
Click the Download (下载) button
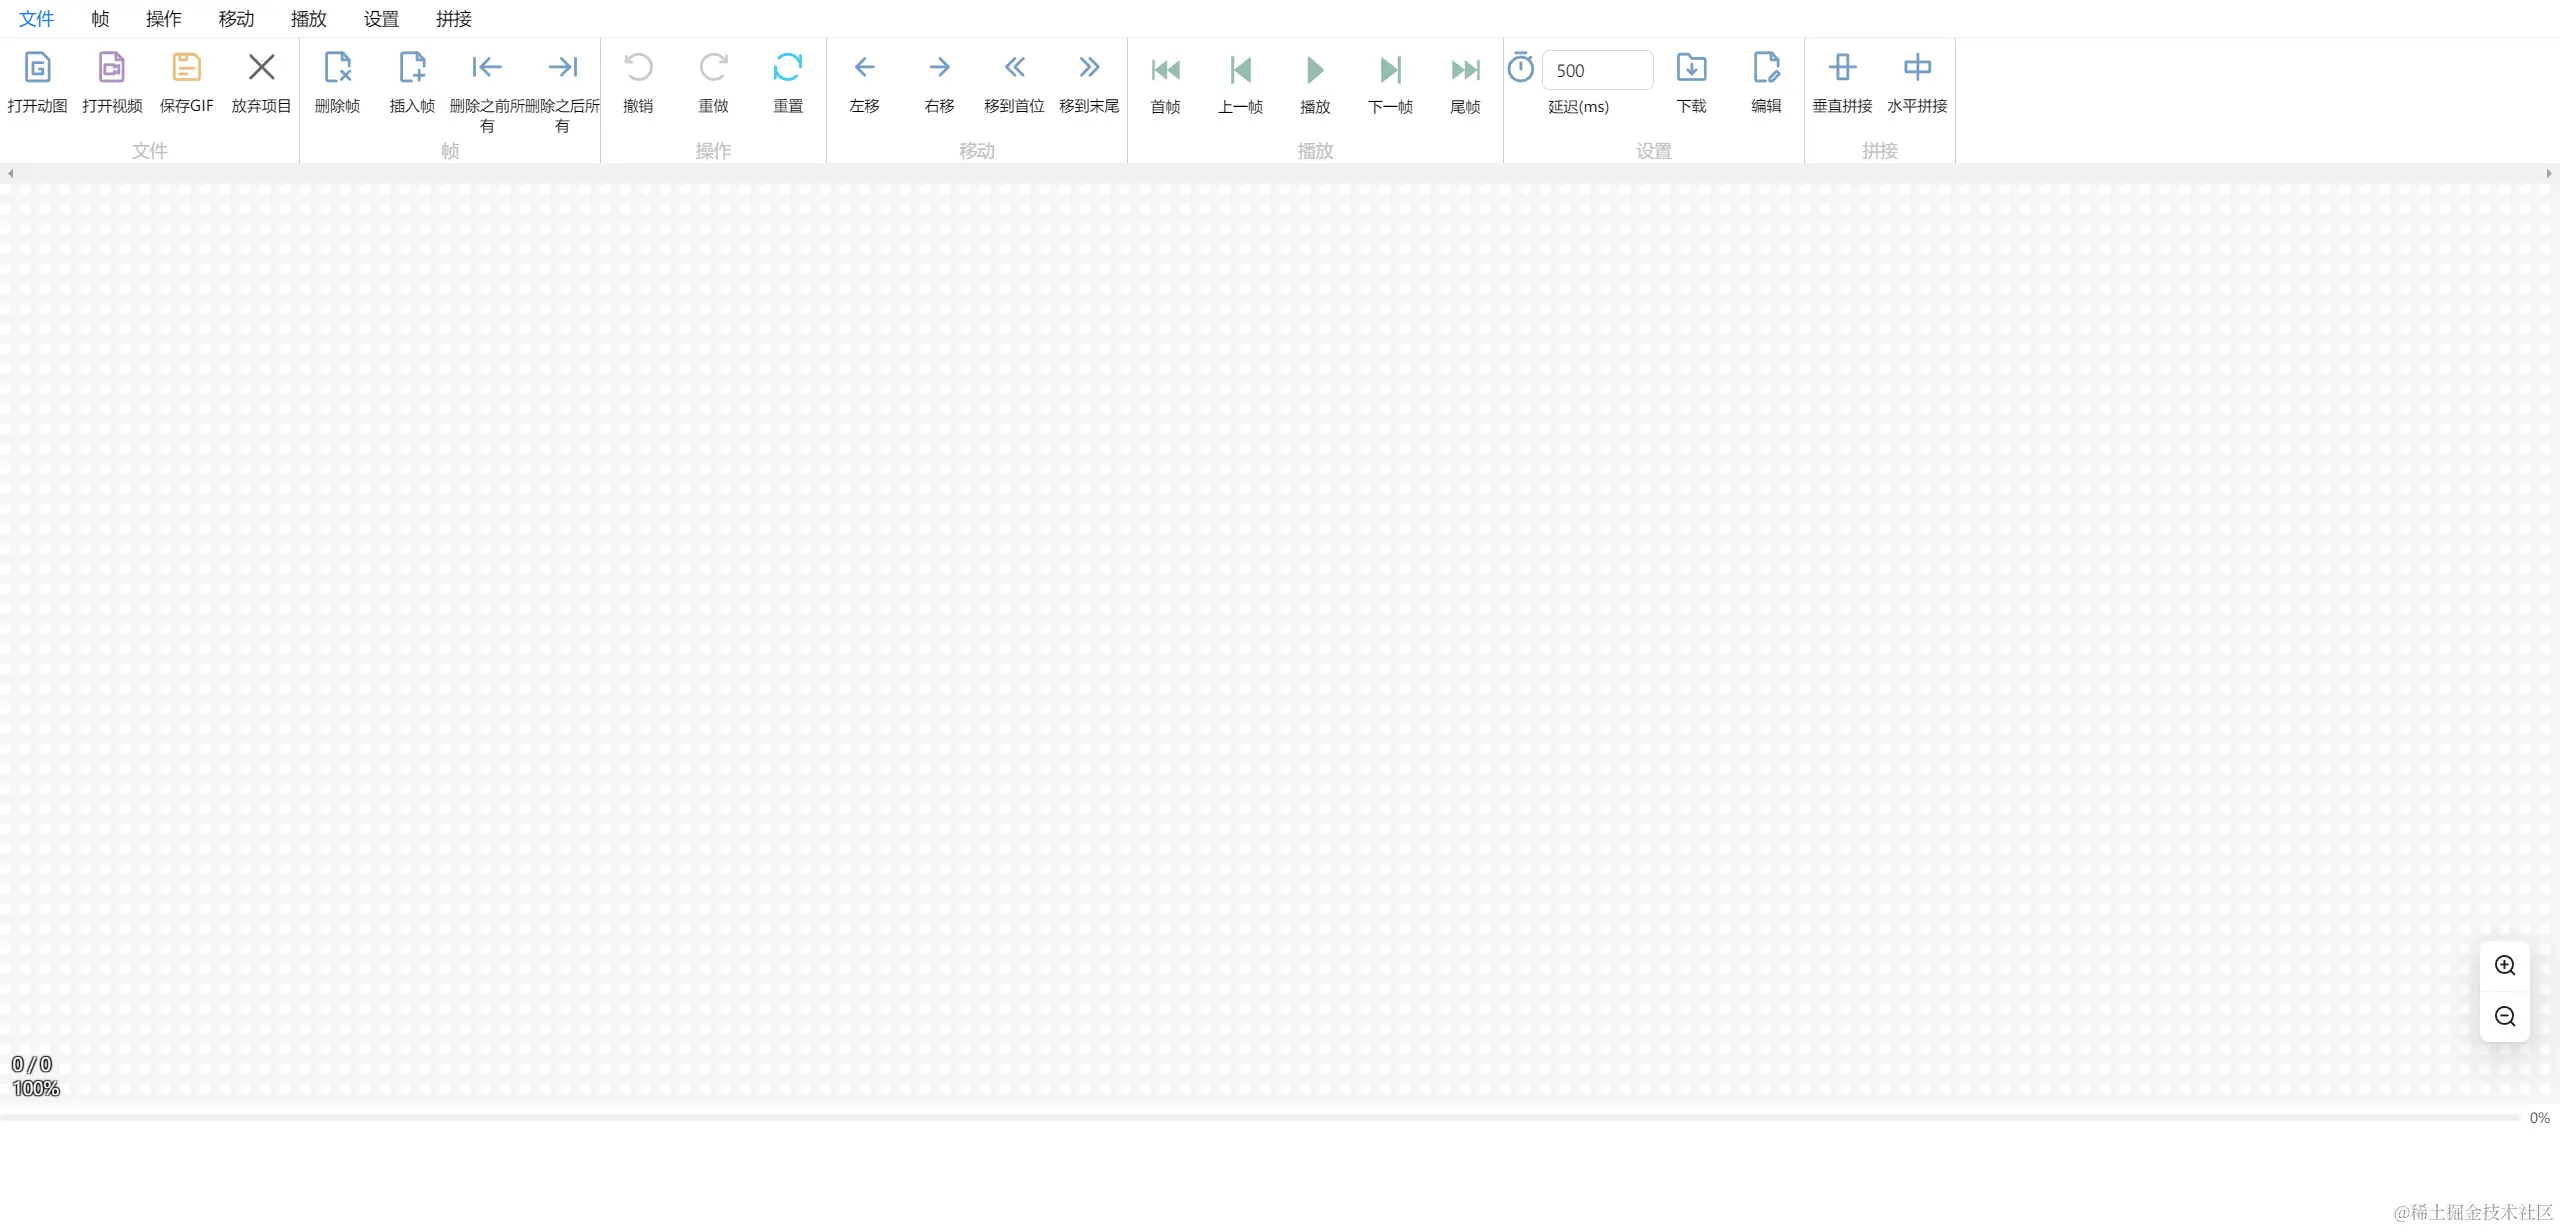click(x=1691, y=68)
